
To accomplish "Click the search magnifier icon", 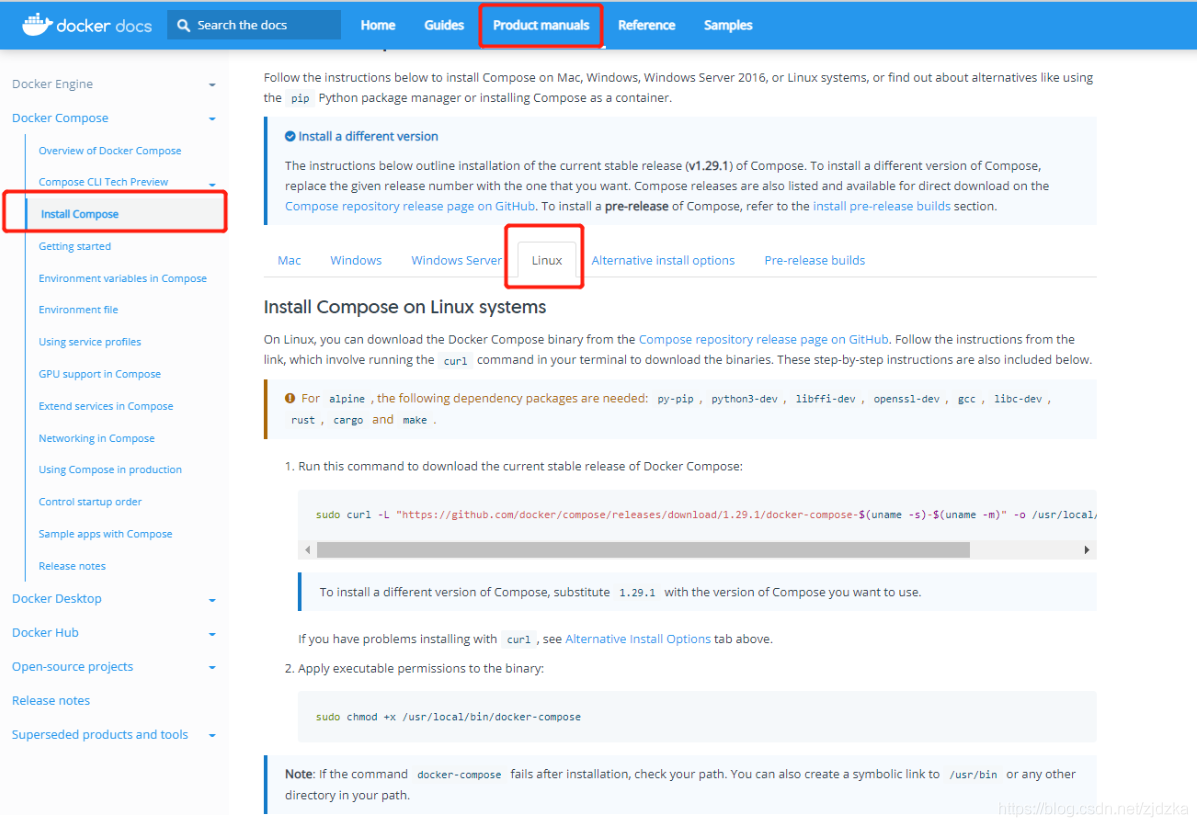I will click(x=183, y=25).
